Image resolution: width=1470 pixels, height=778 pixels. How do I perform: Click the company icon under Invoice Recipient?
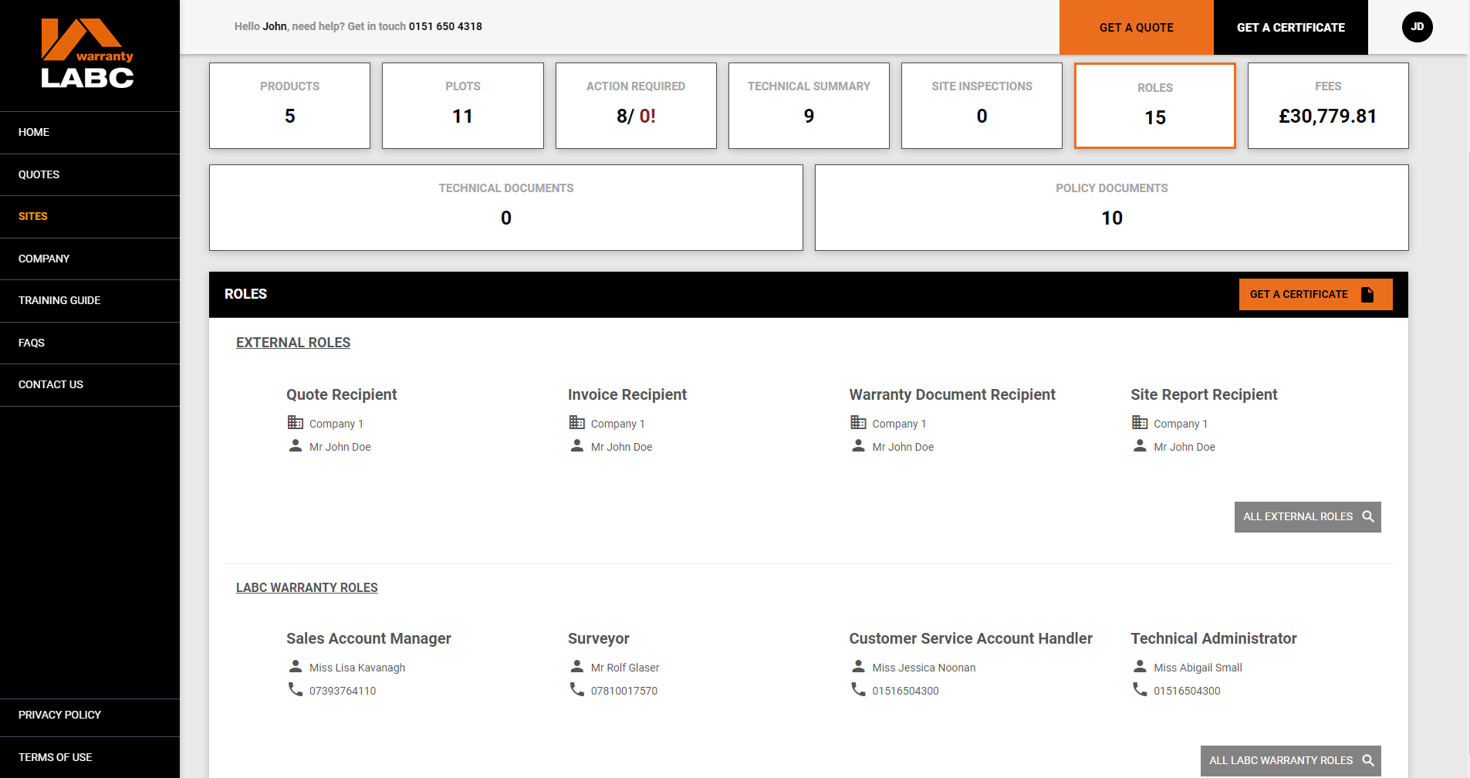coord(577,423)
